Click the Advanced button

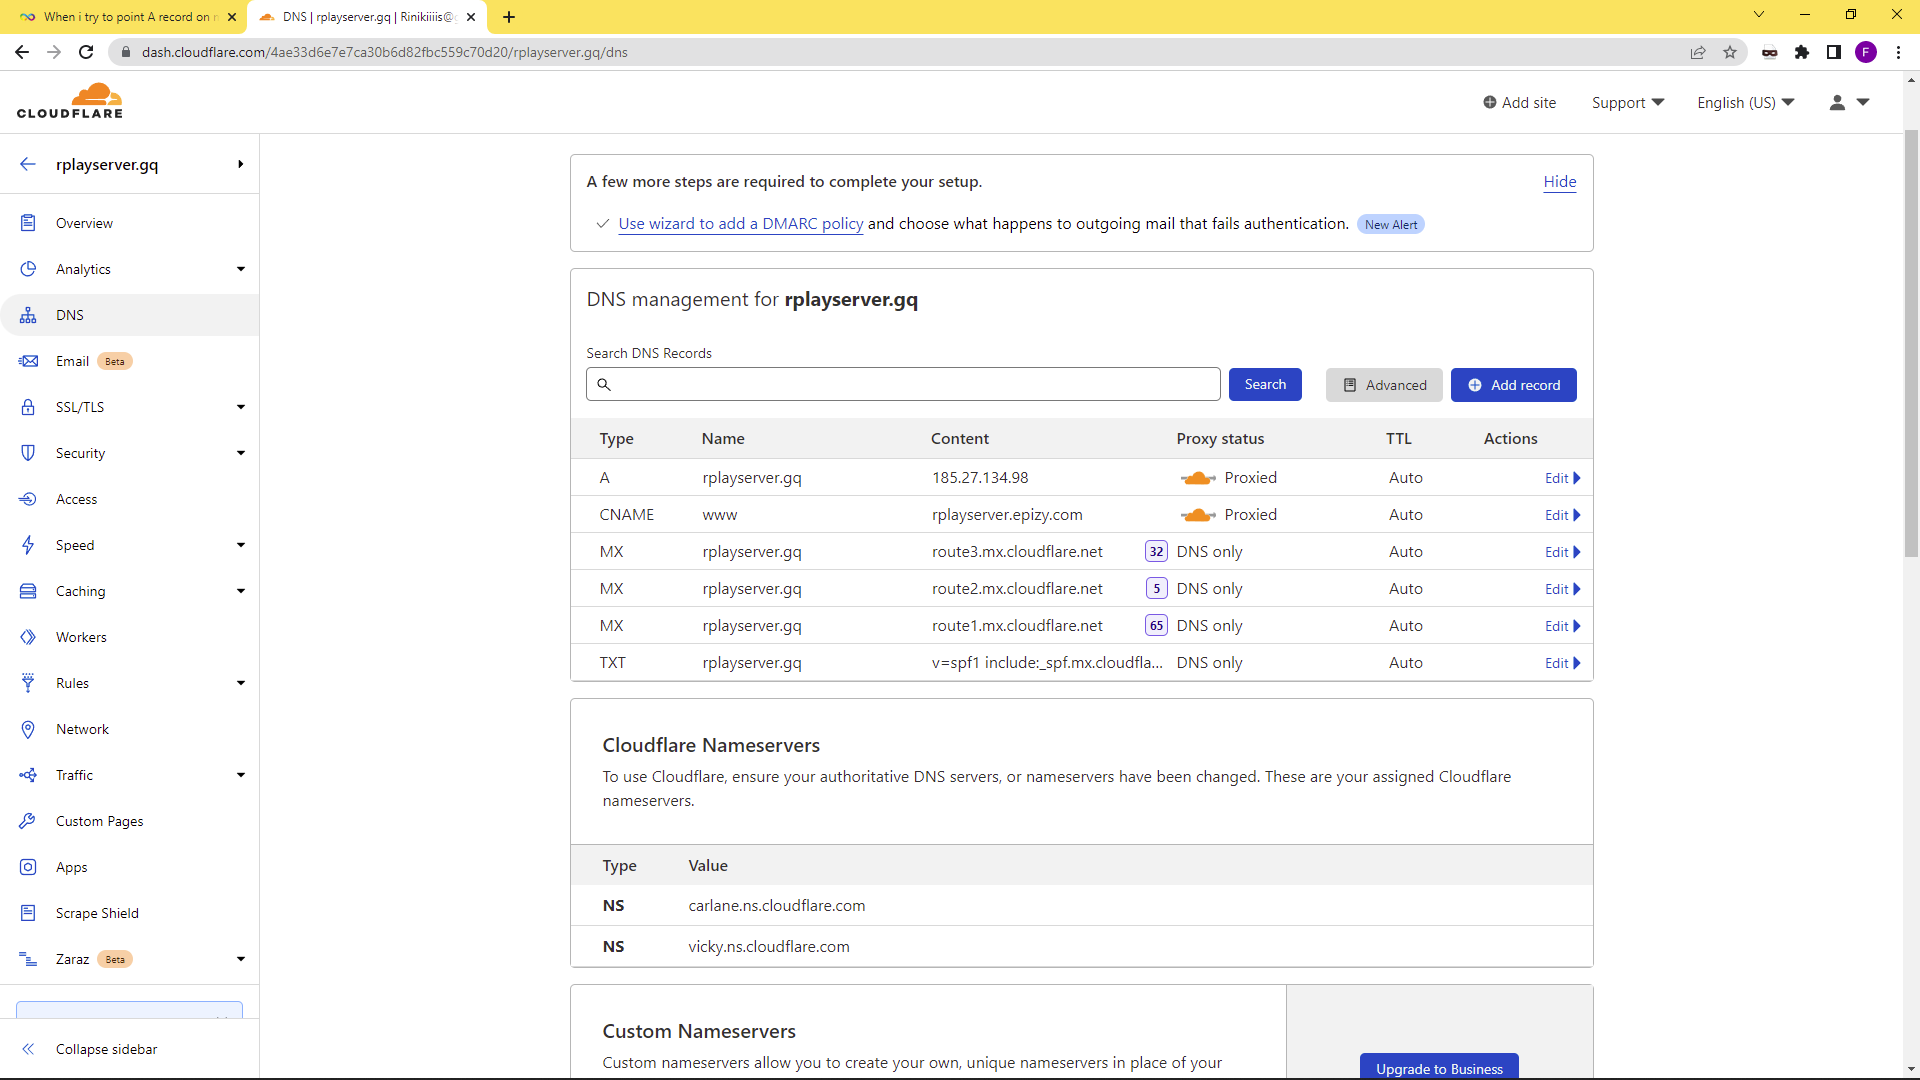tap(1384, 385)
